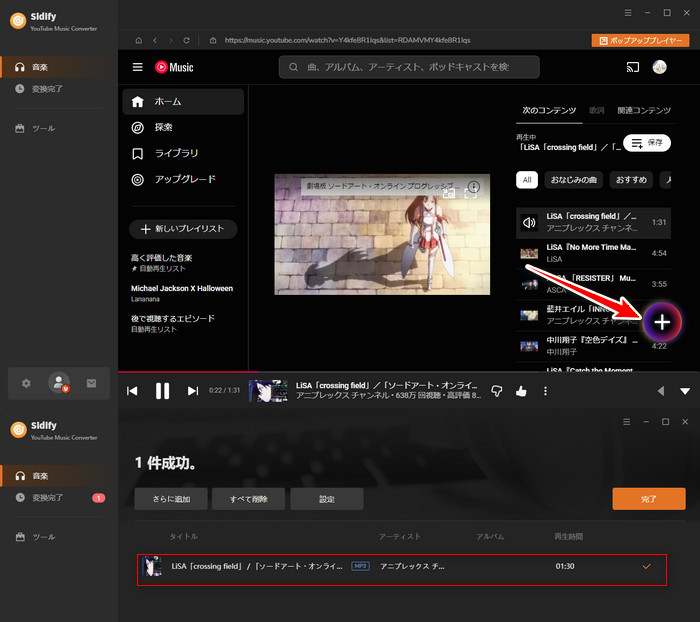Viewport: 700px width, 622px height.
Task: Click the 設定 button in conversion window
Action: [327, 499]
